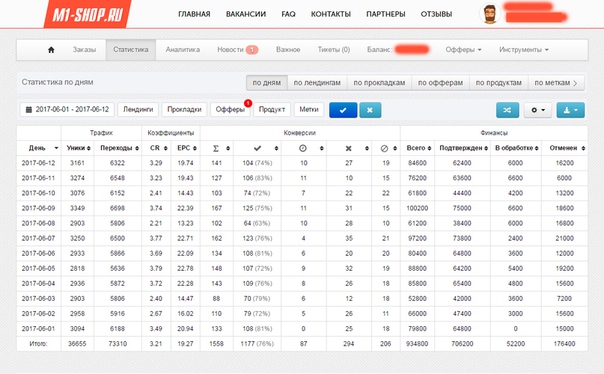Open the Новости section
Screen dimensions: 604x374
[x=230, y=50]
